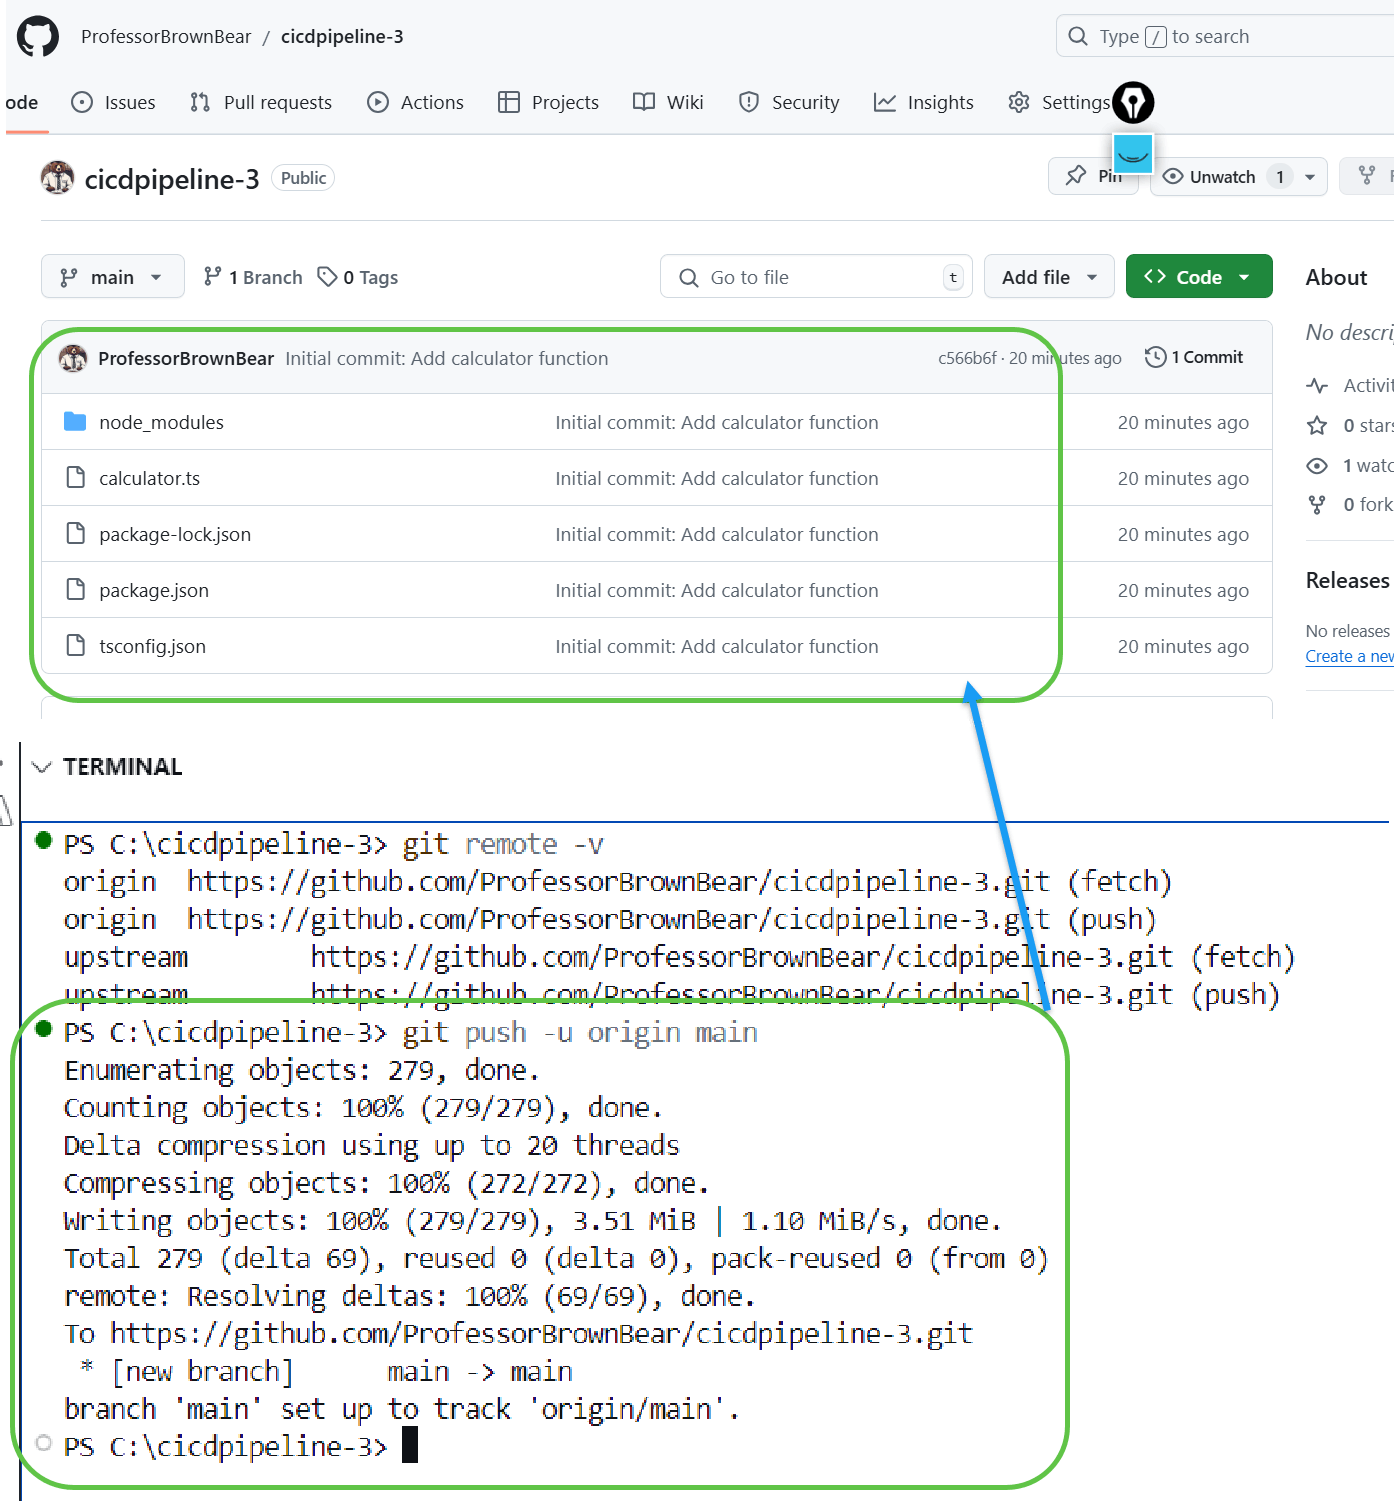The width and height of the screenshot is (1394, 1501).
Task: Click the terminal line 'remote: Resolving deltas: 100% (69/69), done.'
Action: 410,1297
